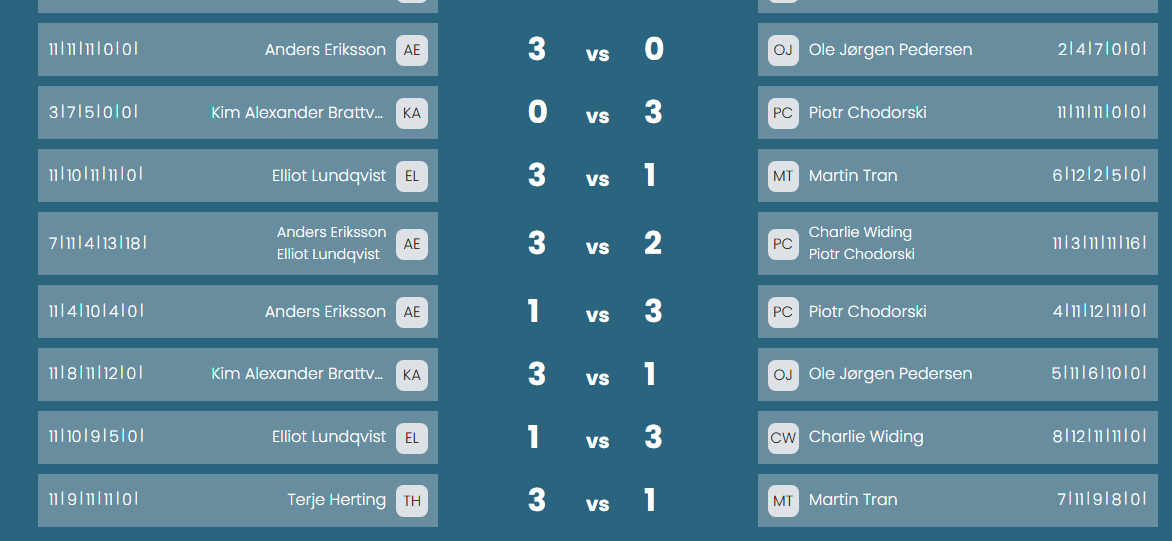Click Martin Tran's set scores 7|11|9|8|0
The height and width of the screenshot is (541, 1172).
point(1101,499)
